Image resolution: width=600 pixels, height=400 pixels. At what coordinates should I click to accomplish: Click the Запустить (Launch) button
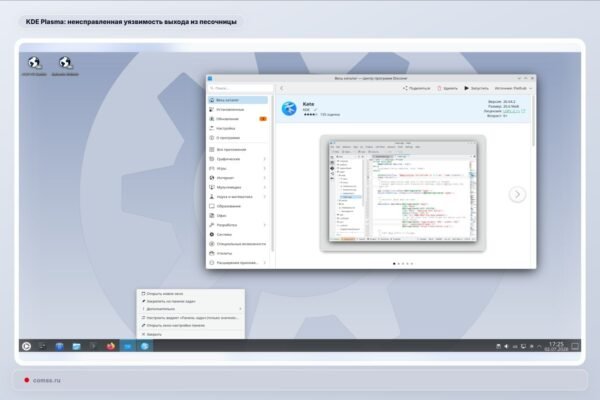[x=476, y=88]
